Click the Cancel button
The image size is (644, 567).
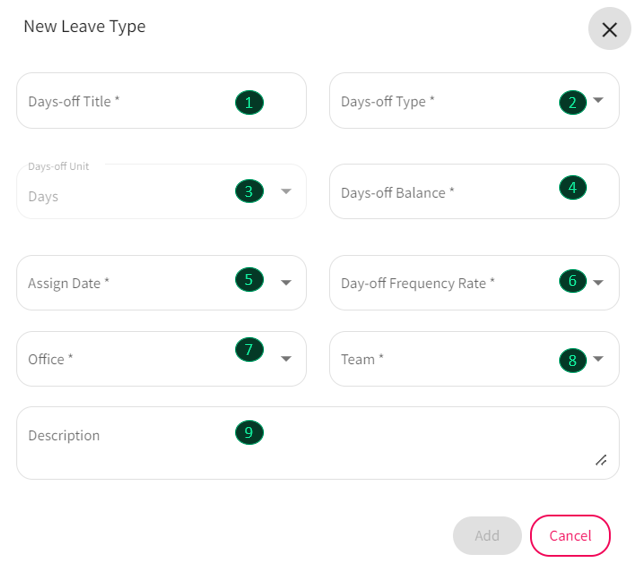(570, 535)
